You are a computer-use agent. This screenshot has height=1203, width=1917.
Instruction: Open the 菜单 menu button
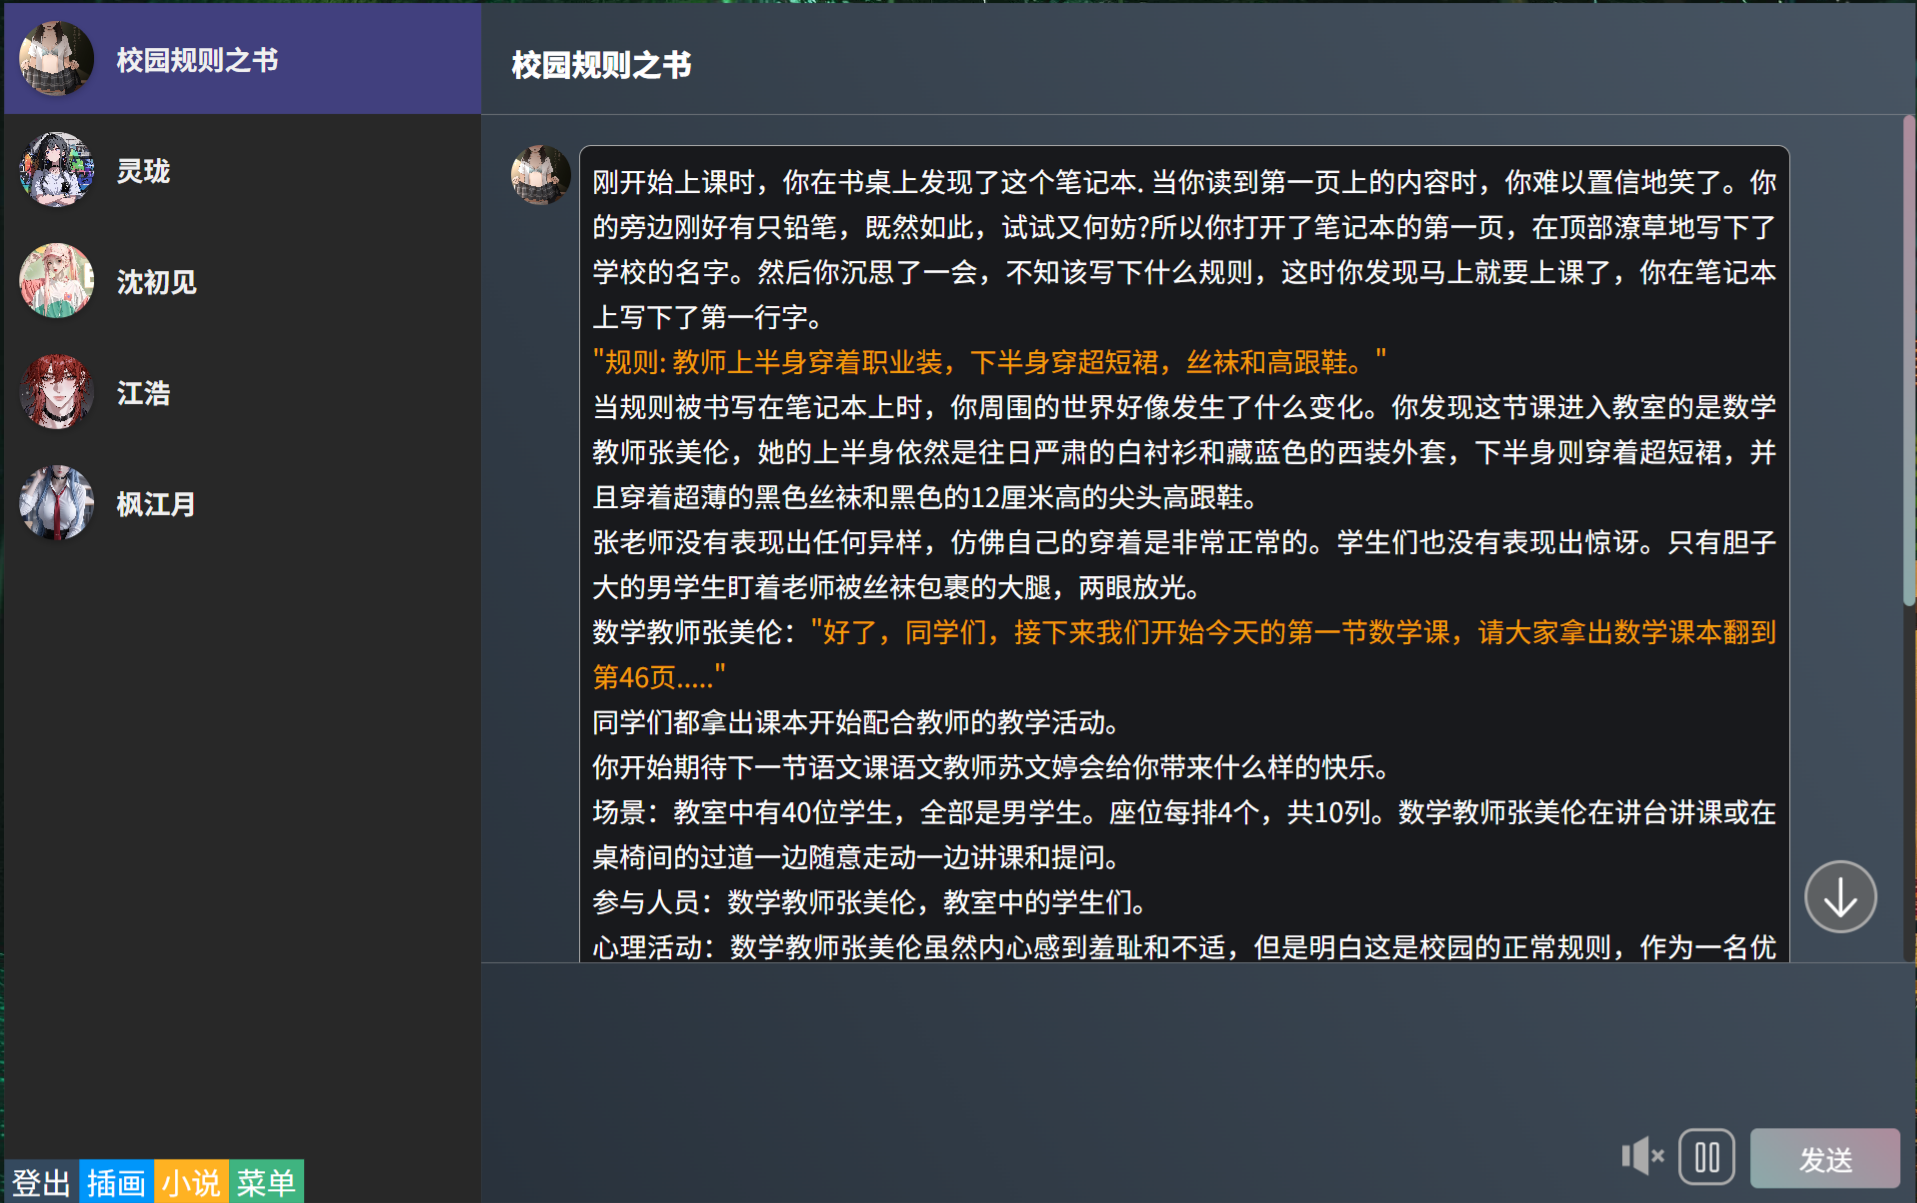pos(266,1182)
